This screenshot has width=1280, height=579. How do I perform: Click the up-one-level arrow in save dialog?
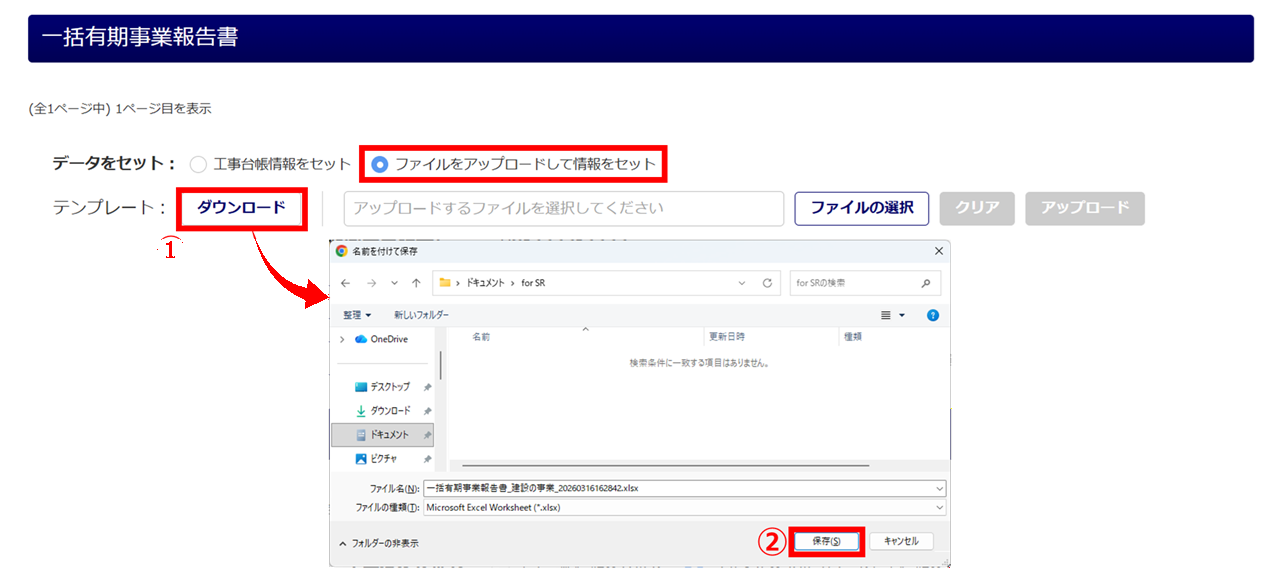[x=415, y=283]
